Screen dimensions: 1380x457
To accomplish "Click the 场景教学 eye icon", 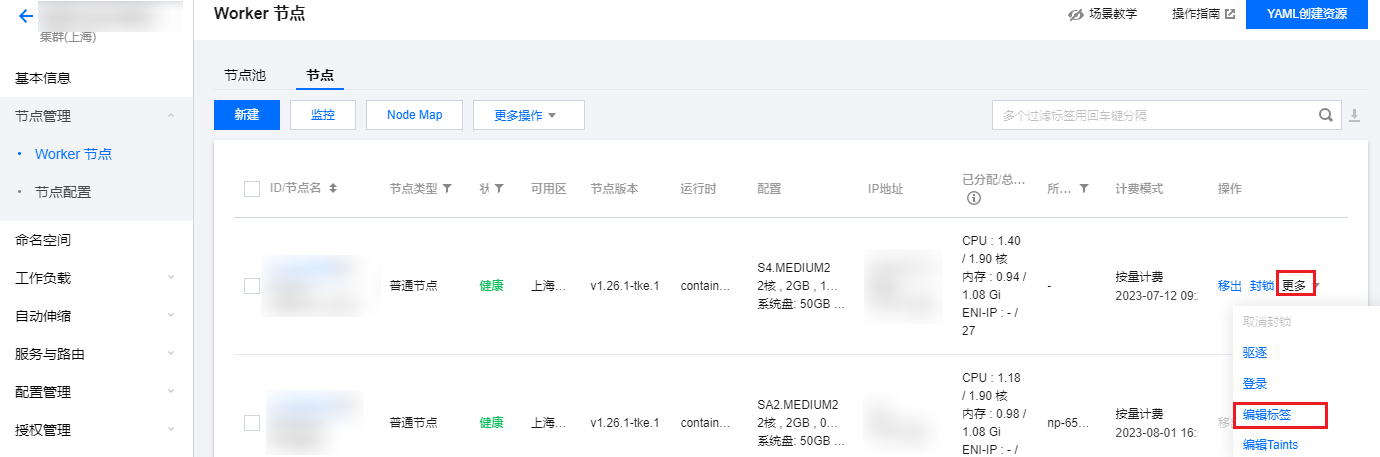I will coord(1076,15).
